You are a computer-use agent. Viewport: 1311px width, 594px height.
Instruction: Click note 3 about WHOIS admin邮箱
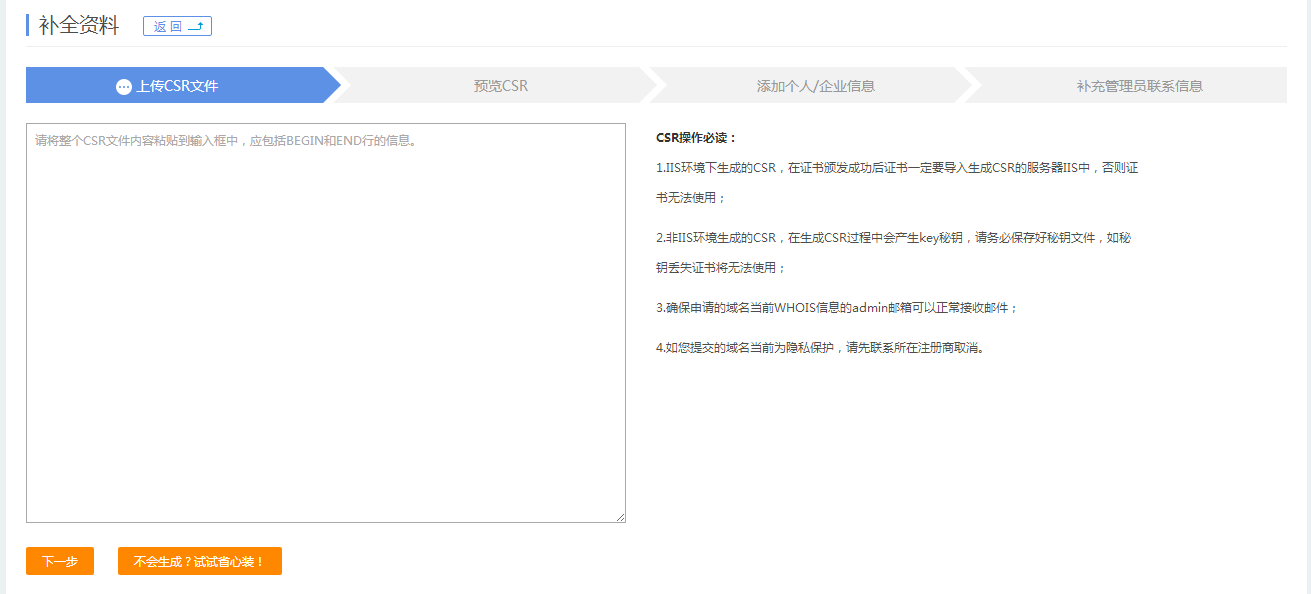(837, 308)
